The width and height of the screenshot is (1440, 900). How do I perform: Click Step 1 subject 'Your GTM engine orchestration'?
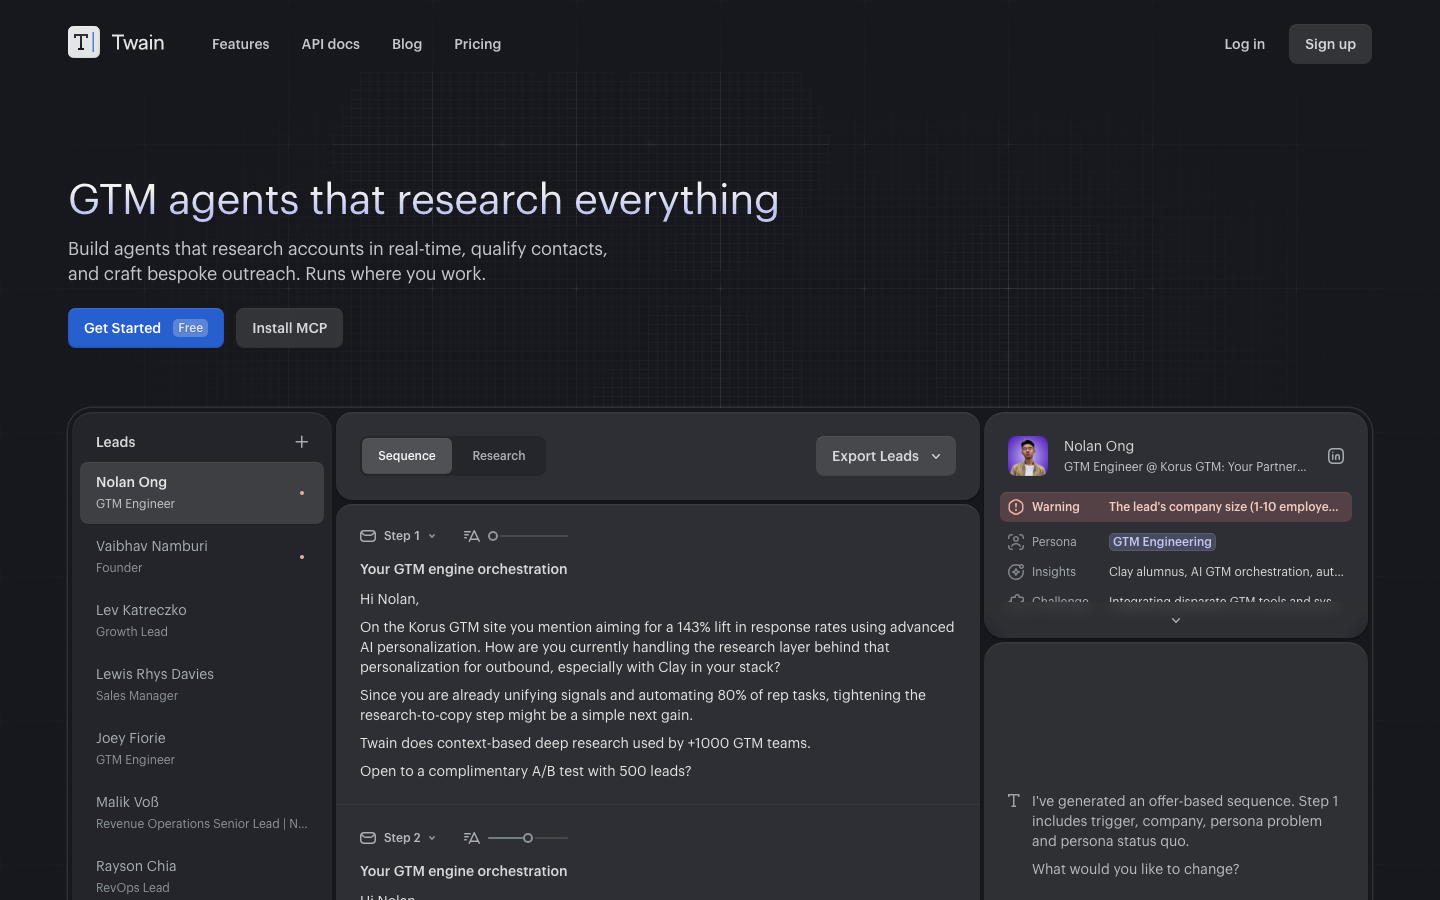click(464, 569)
